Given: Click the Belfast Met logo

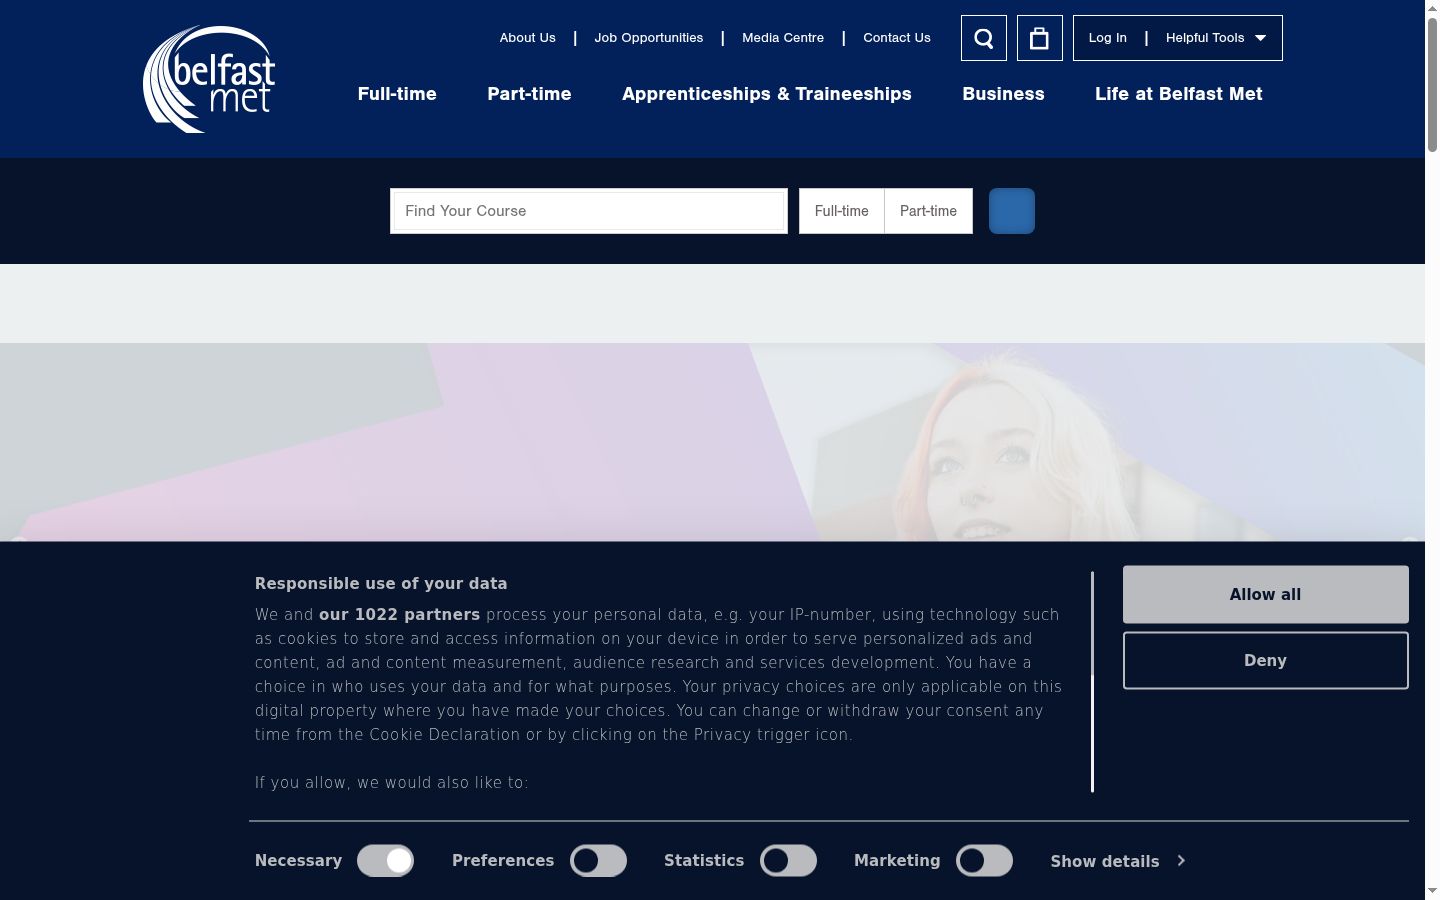Looking at the screenshot, I should click(209, 80).
